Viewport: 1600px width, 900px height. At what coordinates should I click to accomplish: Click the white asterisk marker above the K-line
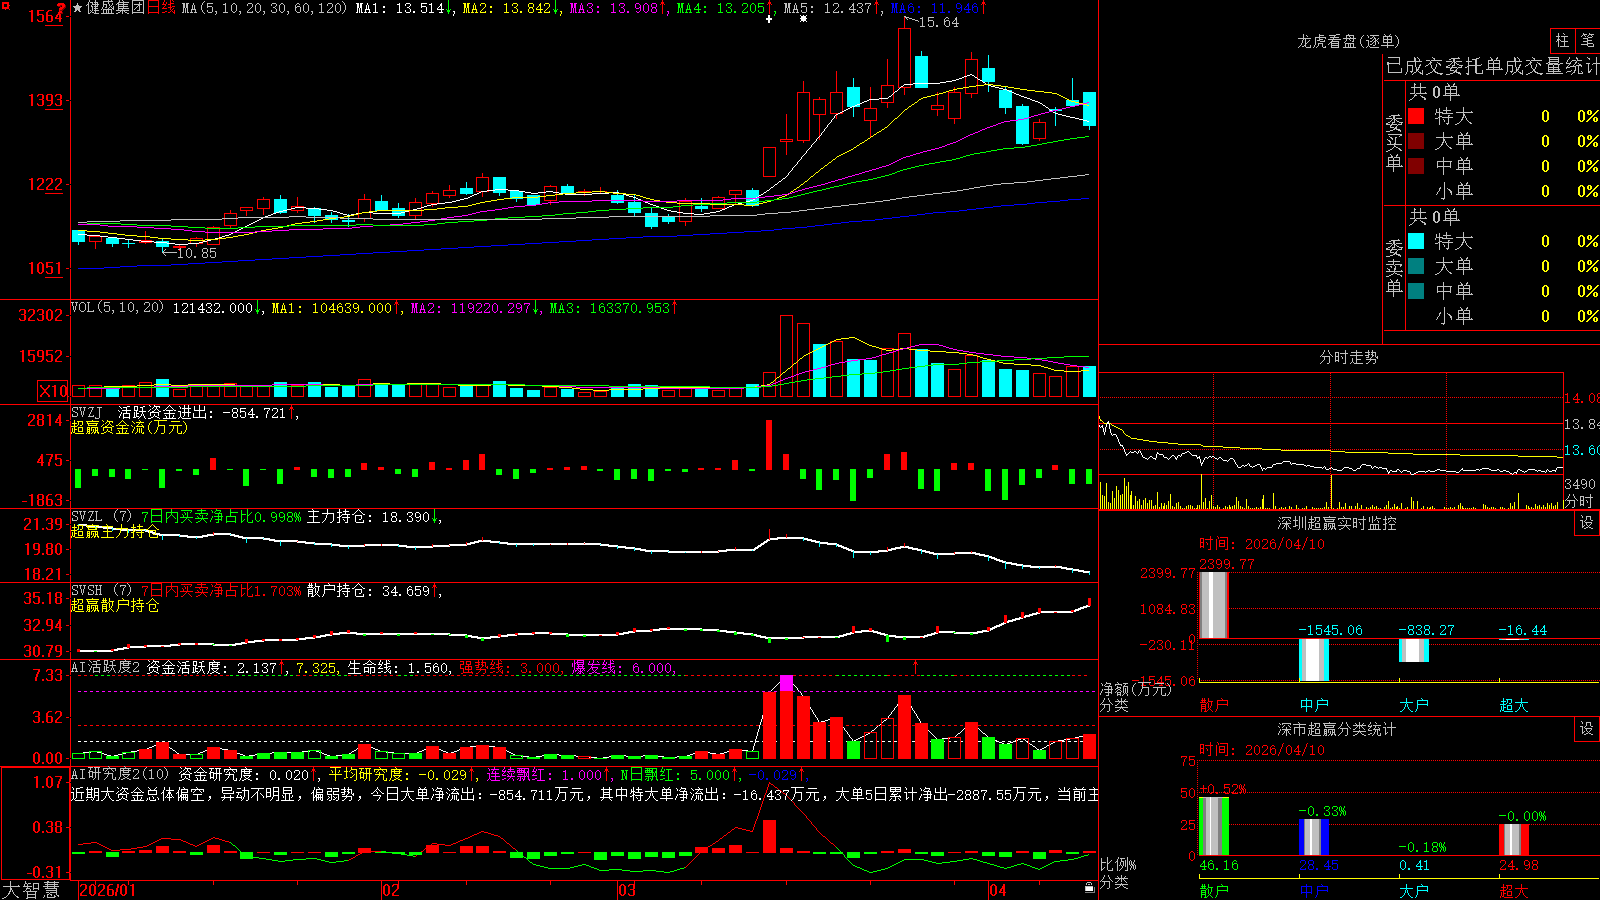[803, 19]
